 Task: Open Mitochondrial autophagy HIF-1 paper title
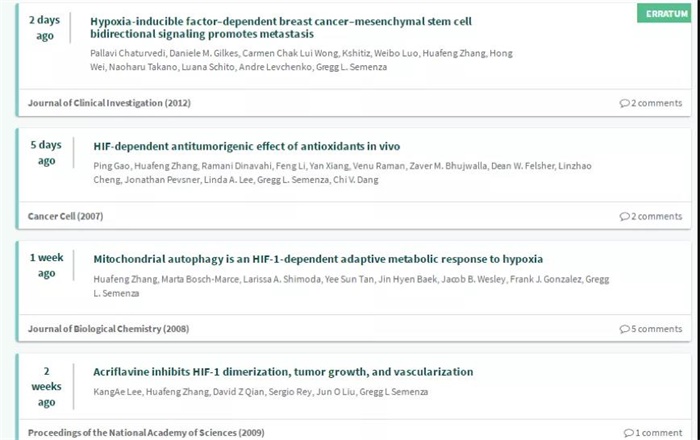(x=318, y=259)
